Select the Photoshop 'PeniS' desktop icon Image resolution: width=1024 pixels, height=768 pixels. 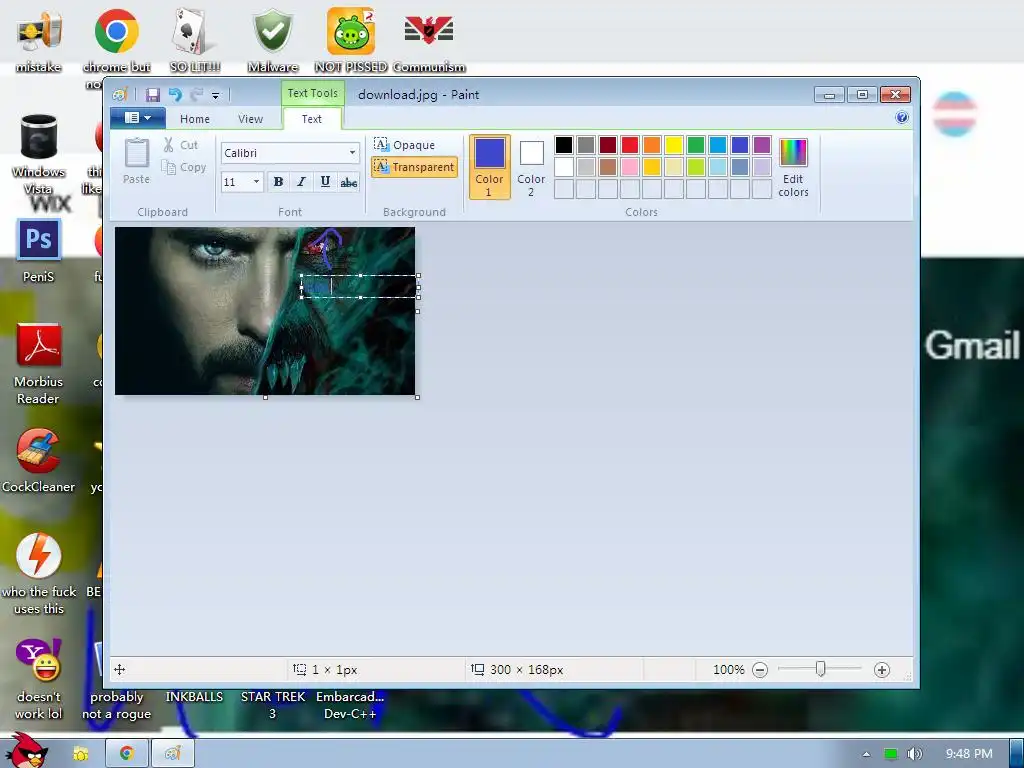(x=39, y=251)
